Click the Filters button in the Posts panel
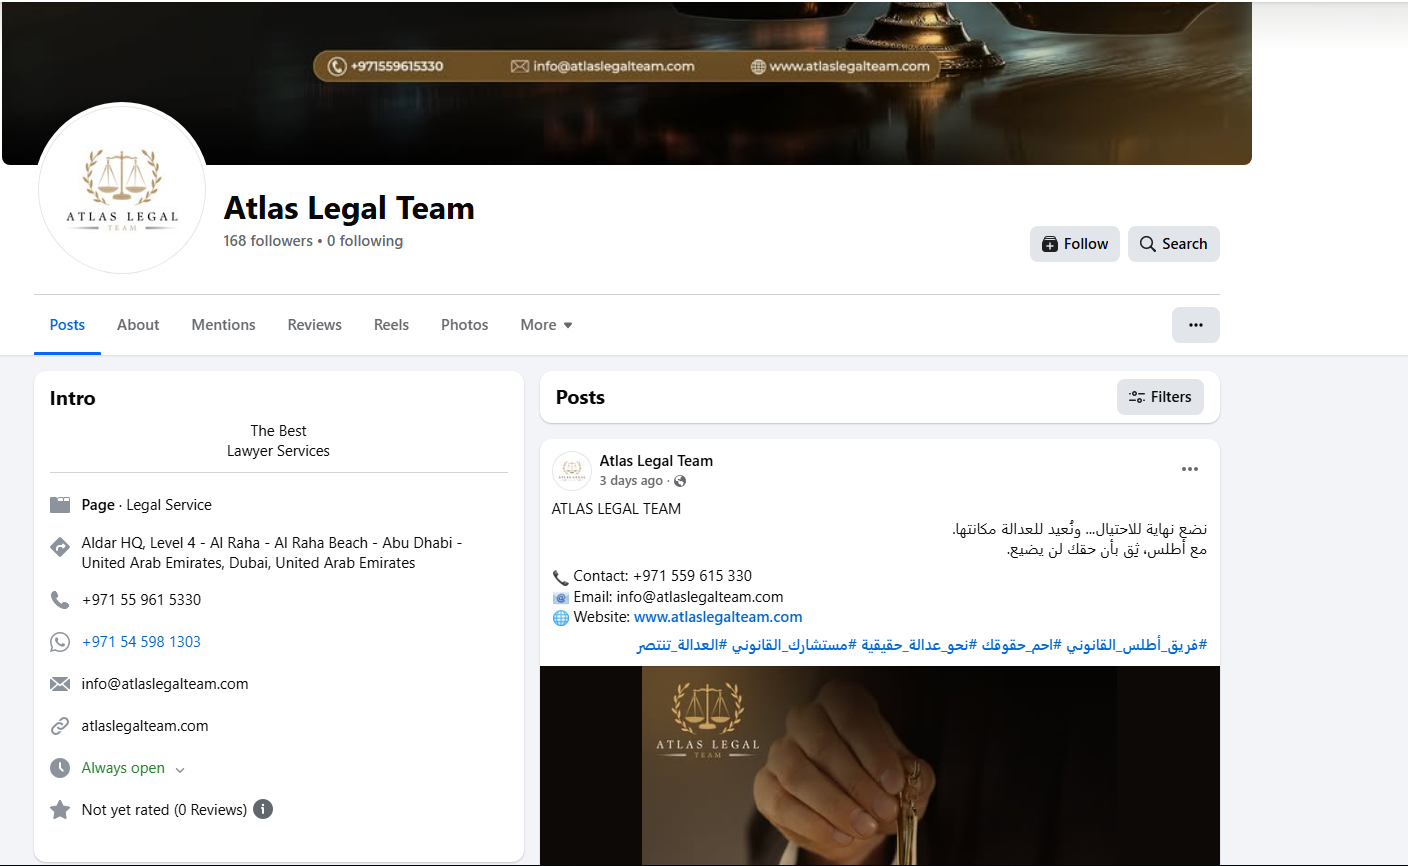This screenshot has height=866, width=1408. pyautogui.click(x=1160, y=396)
